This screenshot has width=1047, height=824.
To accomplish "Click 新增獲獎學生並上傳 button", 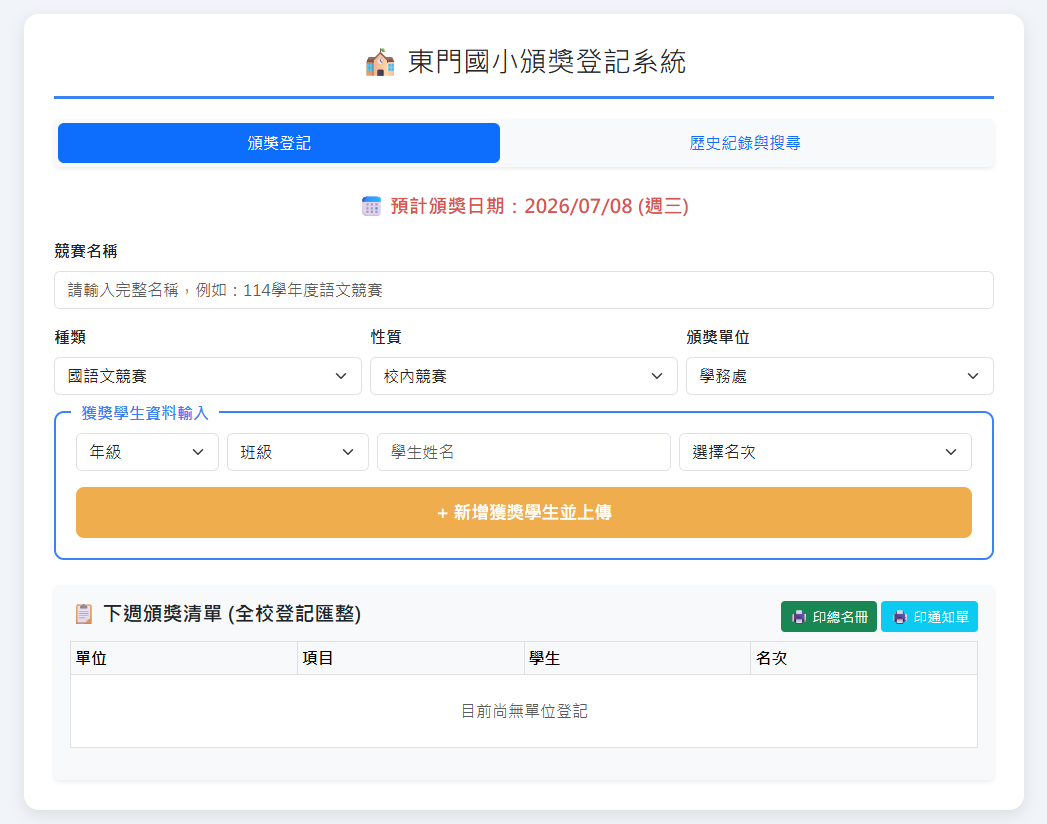I will pos(524,512).
